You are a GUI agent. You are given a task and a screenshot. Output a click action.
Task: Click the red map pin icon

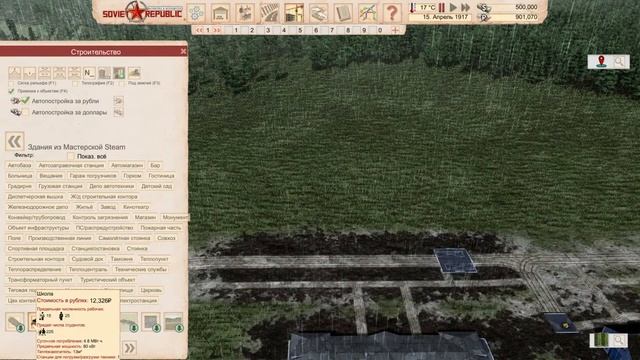[601, 62]
